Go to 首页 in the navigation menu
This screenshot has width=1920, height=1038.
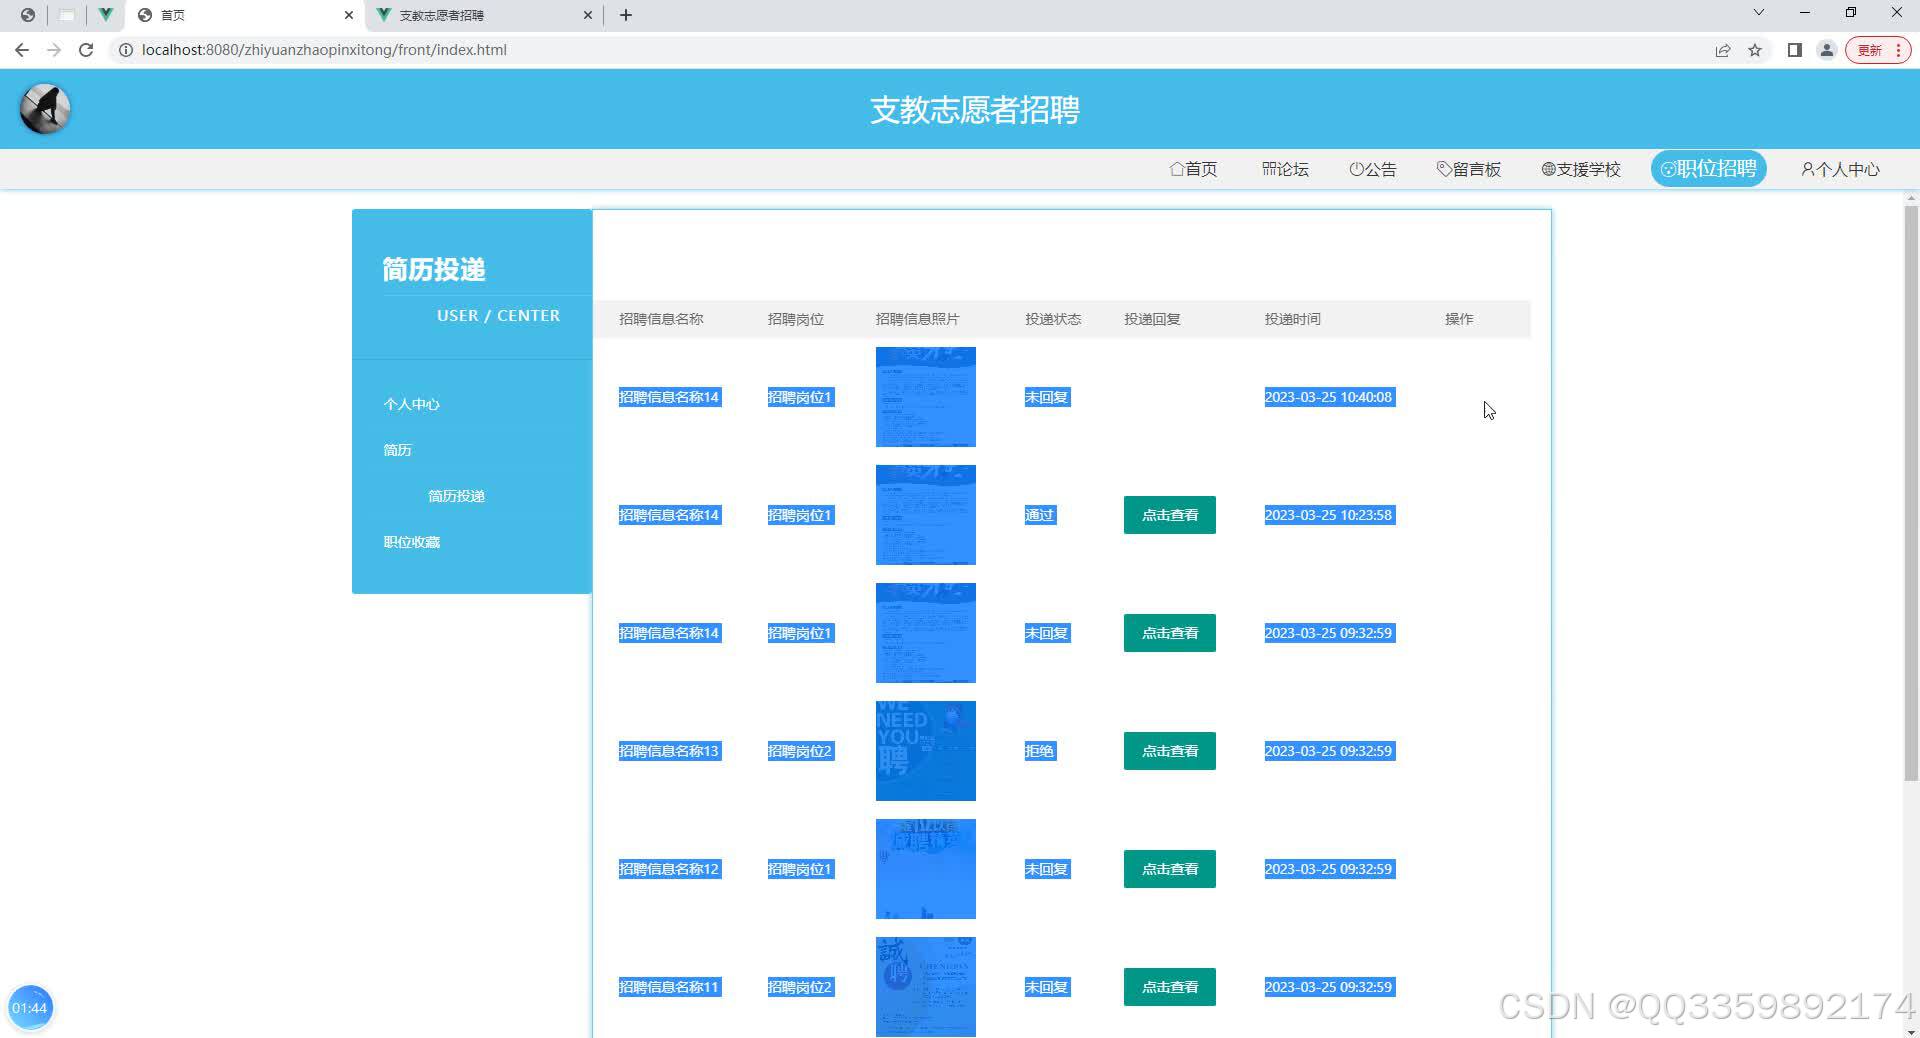[1194, 169]
